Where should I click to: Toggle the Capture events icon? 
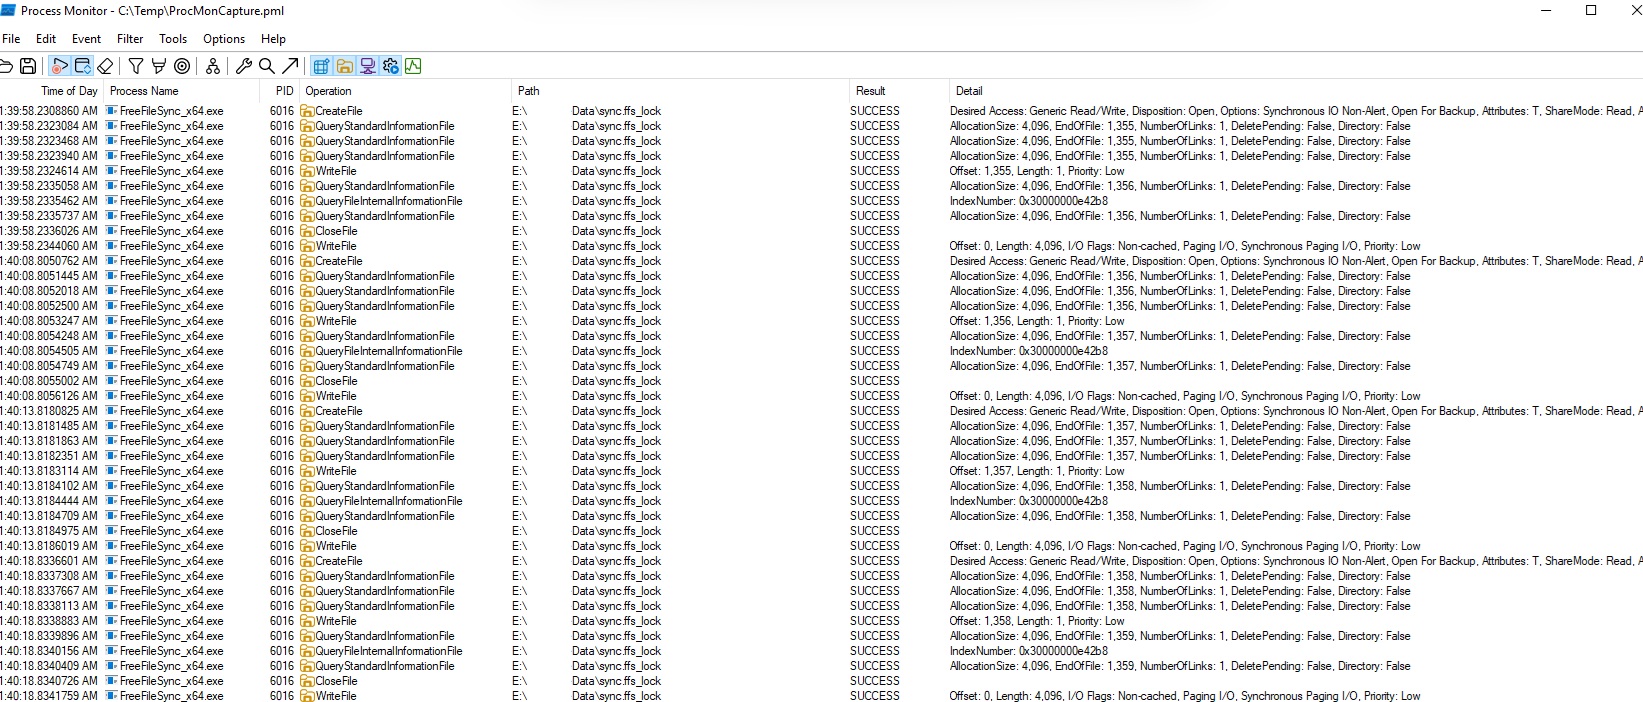[x=60, y=66]
